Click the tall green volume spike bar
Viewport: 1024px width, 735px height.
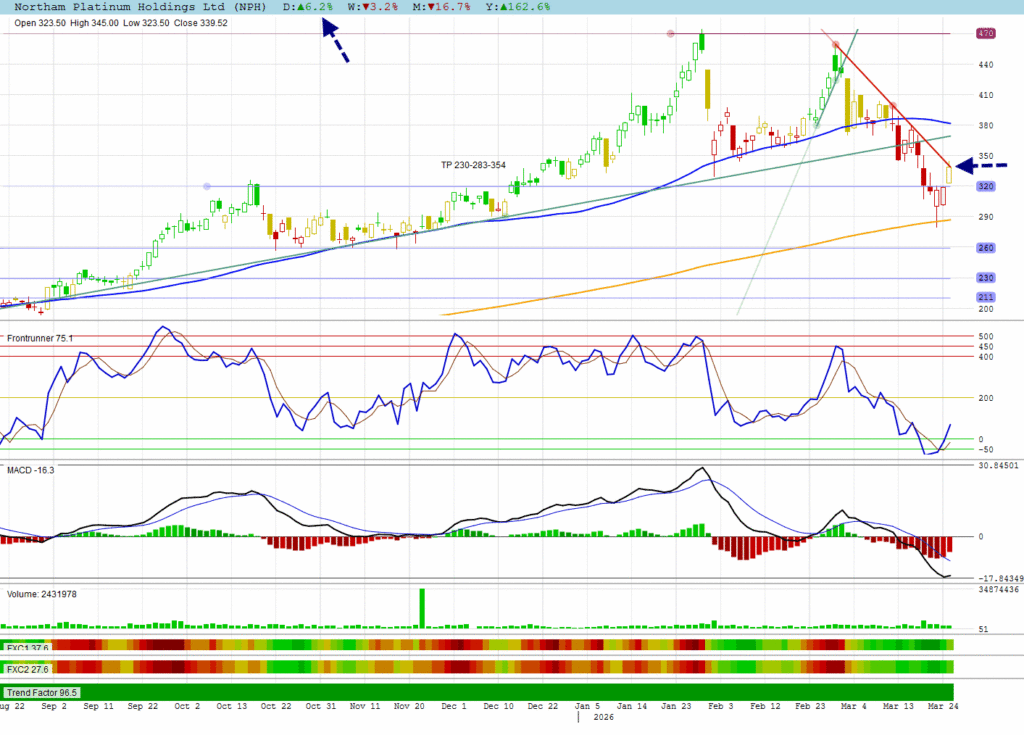[422, 608]
